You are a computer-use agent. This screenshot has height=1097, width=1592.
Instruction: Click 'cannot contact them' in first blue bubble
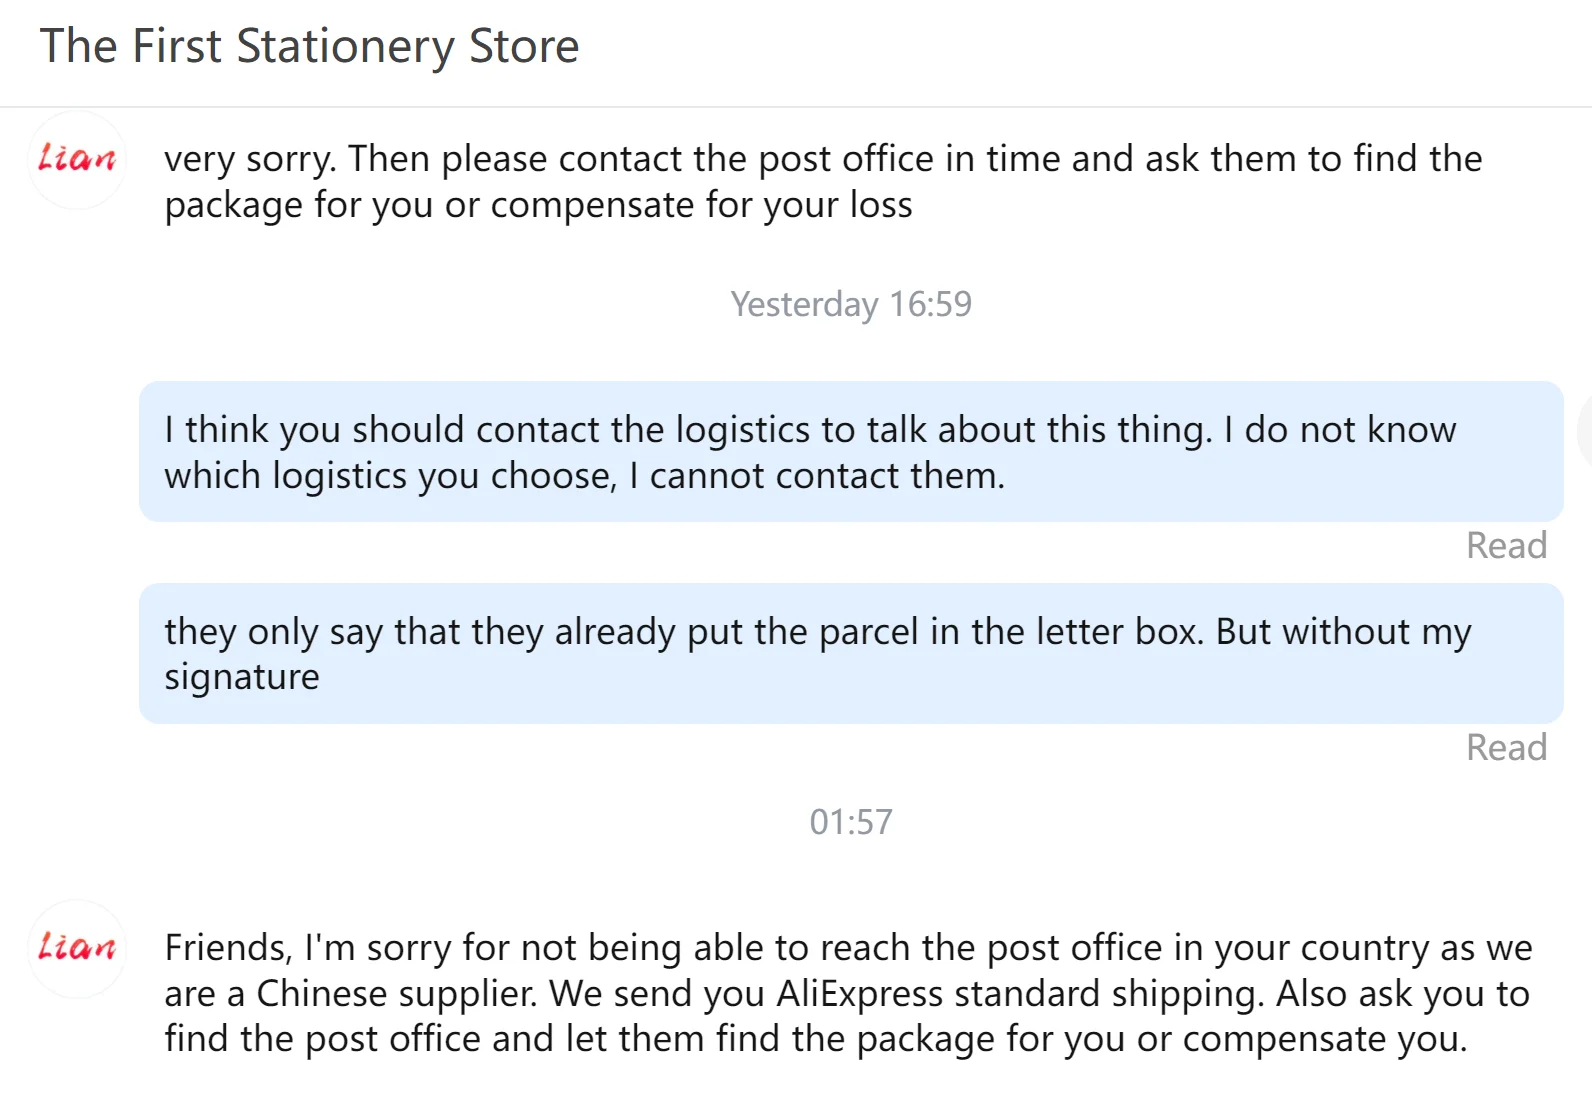tap(826, 476)
